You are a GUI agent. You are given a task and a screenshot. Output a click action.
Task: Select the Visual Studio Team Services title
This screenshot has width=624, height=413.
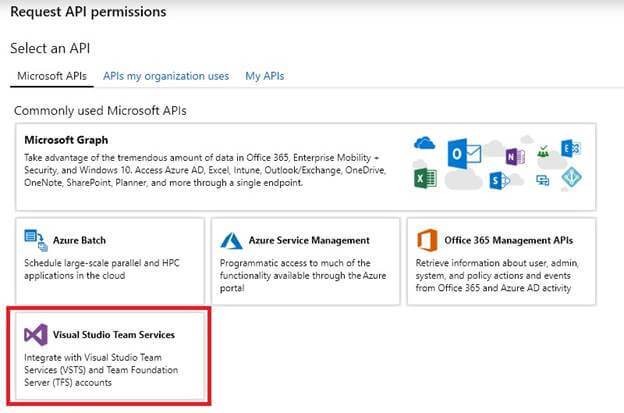pyautogui.click(x=114, y=335)
